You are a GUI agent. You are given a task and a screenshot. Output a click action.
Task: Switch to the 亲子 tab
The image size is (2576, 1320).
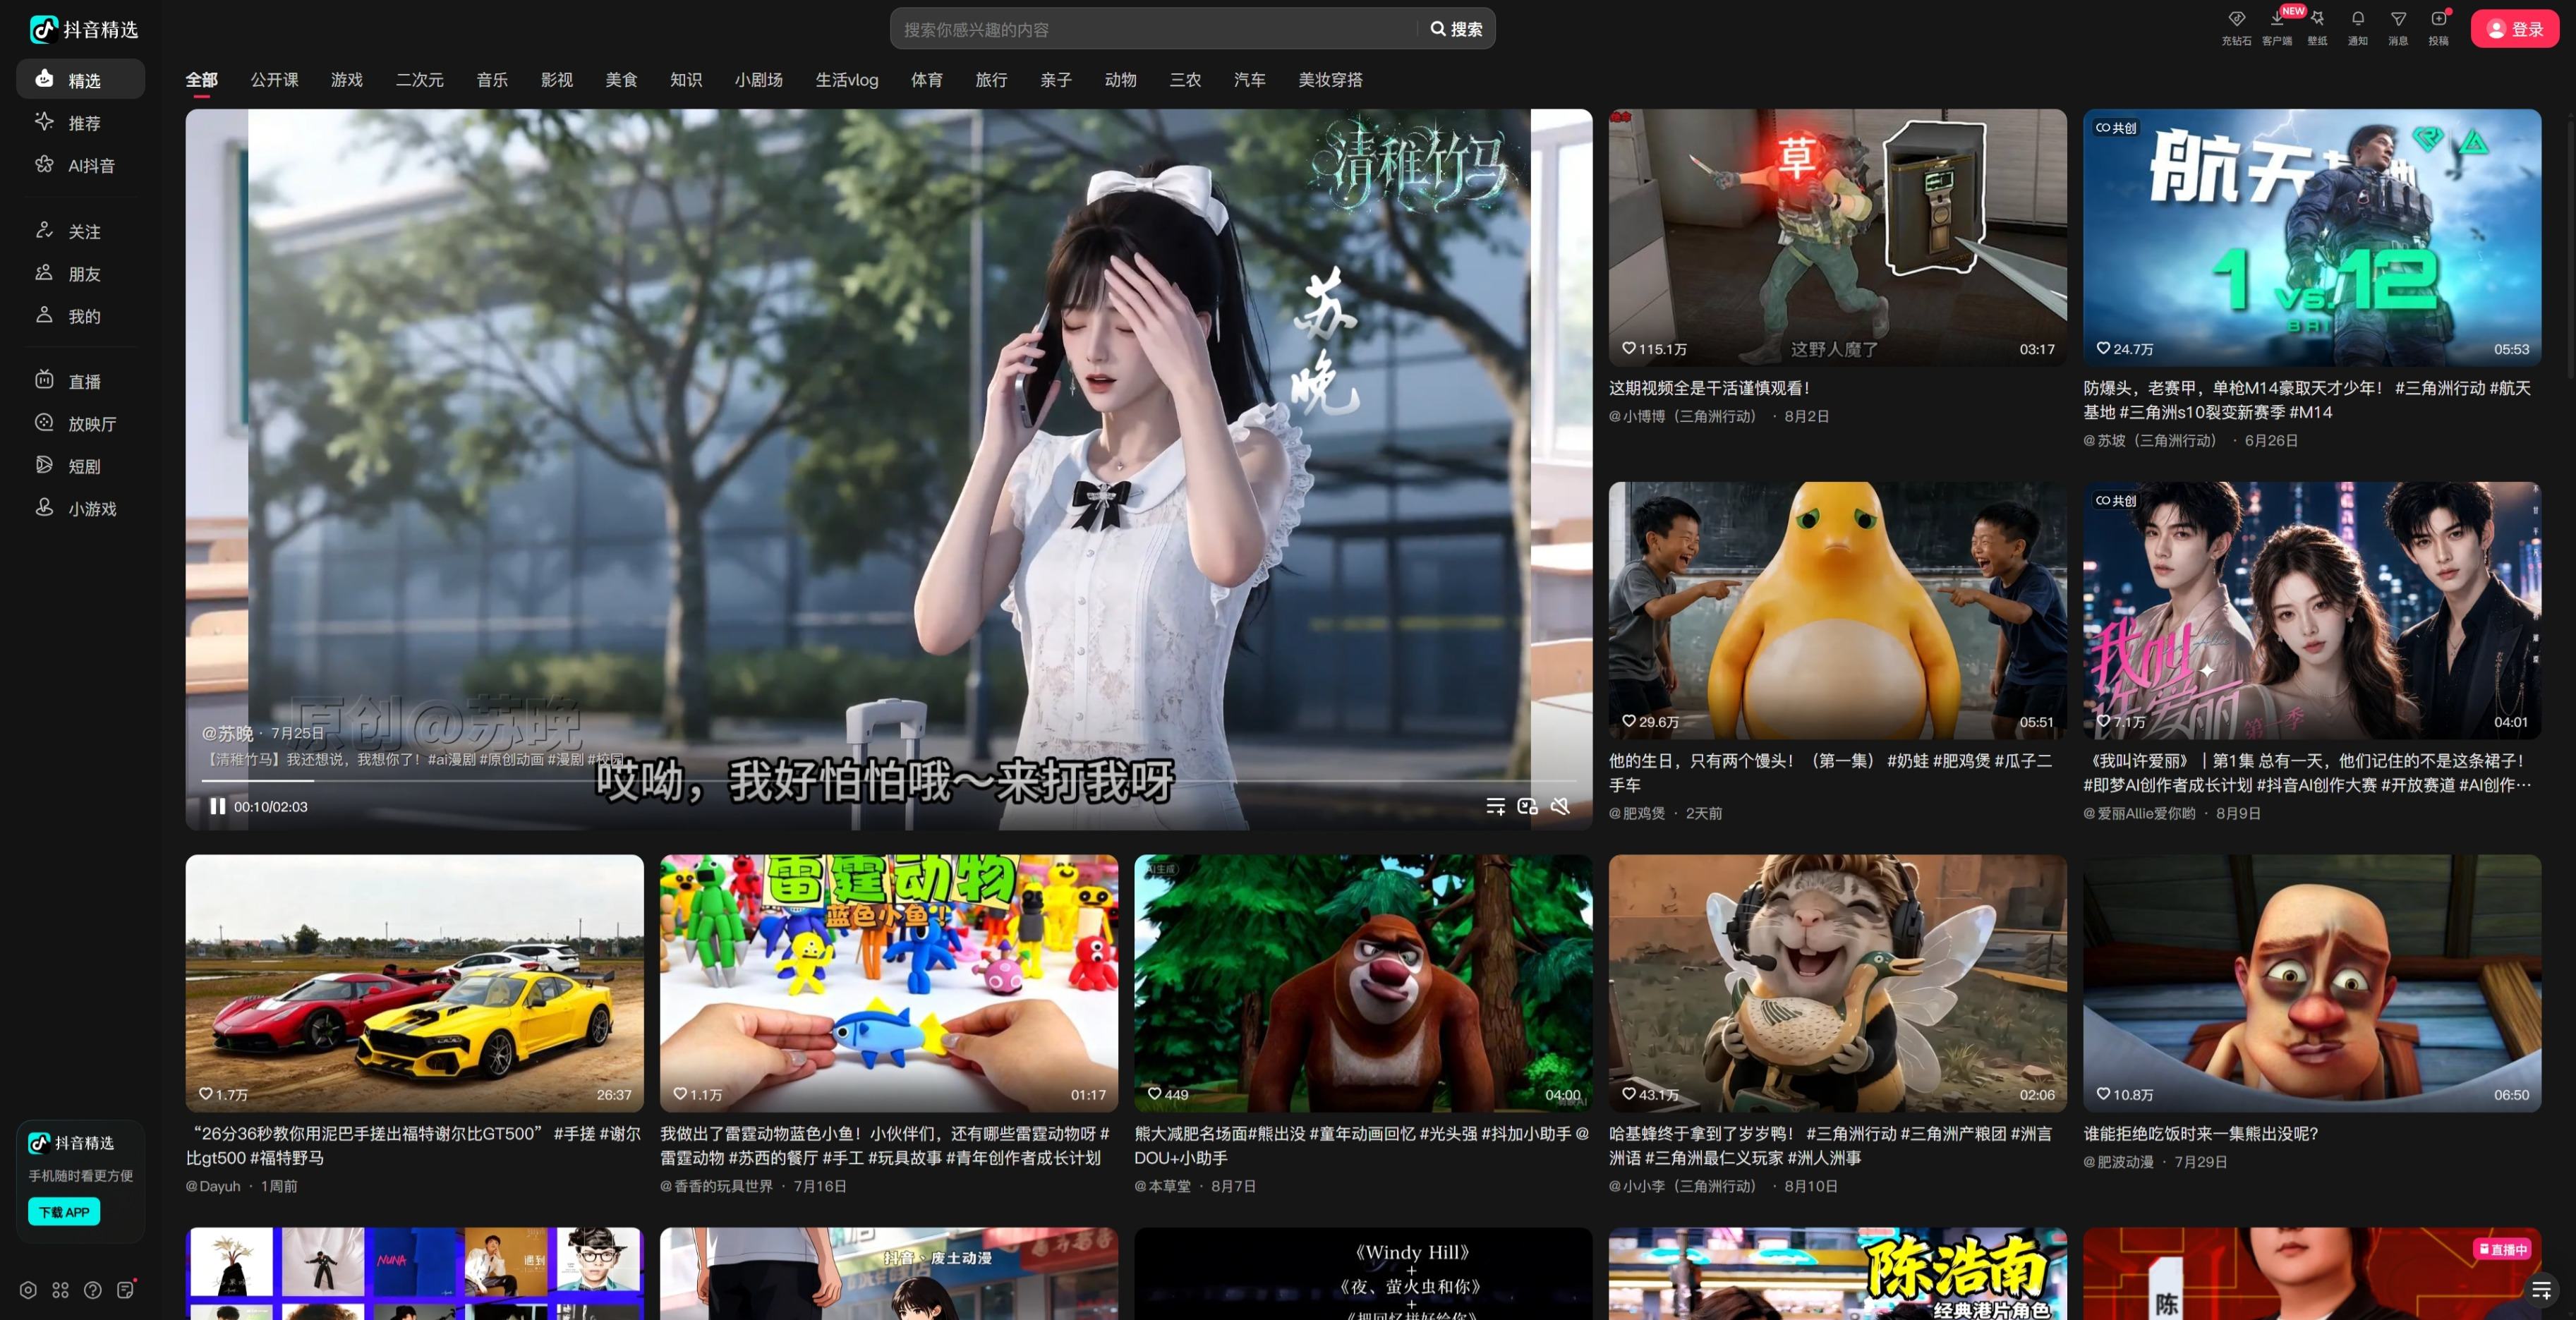point(1056,80)
